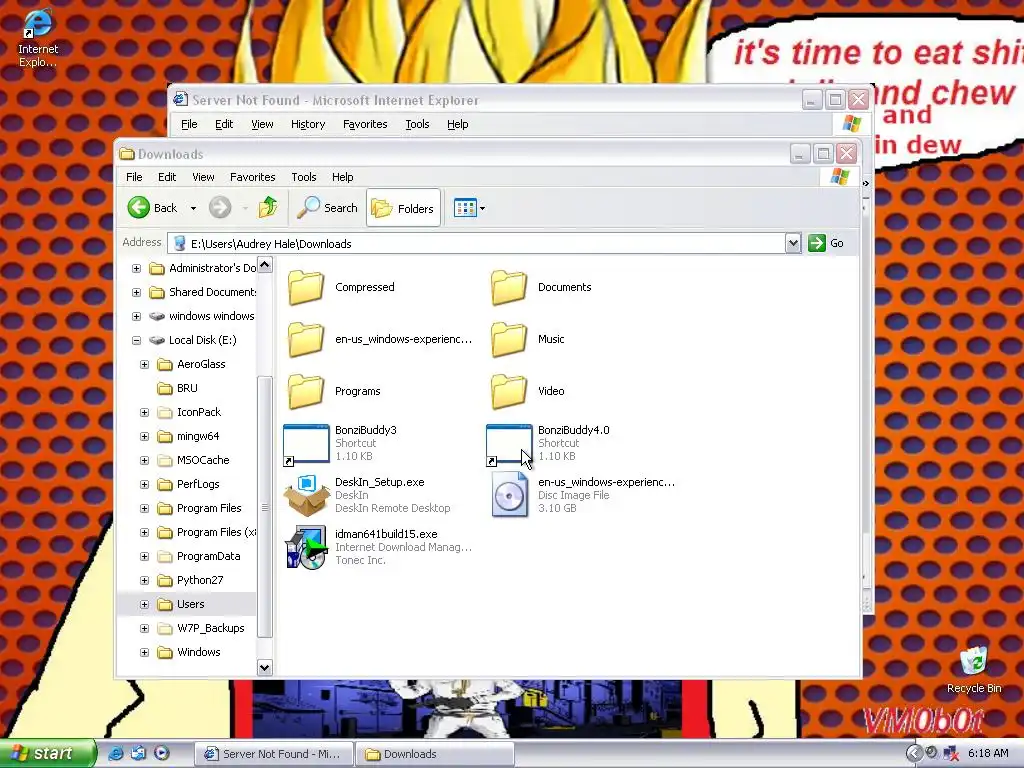Select the en-us_windows-experienc disc image file
Screen dimensions: 1024x768
(509, 494)
